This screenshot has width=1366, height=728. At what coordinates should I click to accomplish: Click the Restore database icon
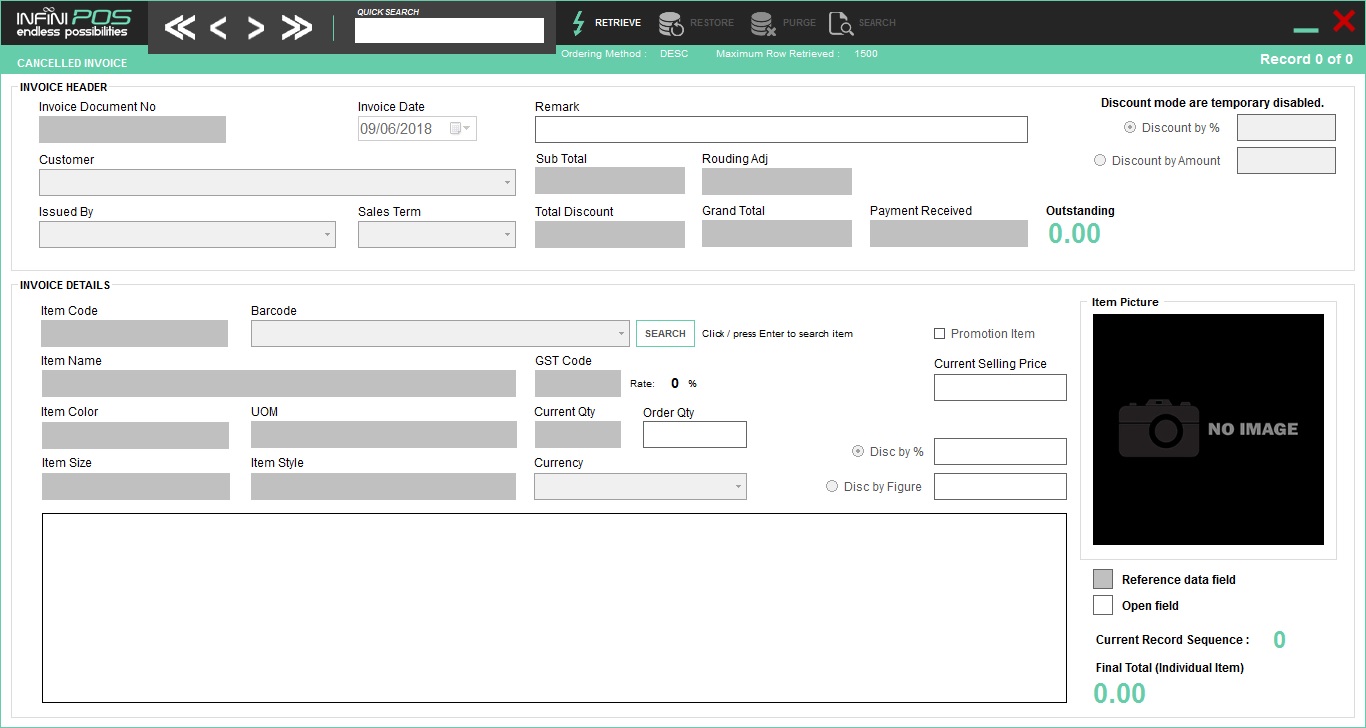[671, 23]
